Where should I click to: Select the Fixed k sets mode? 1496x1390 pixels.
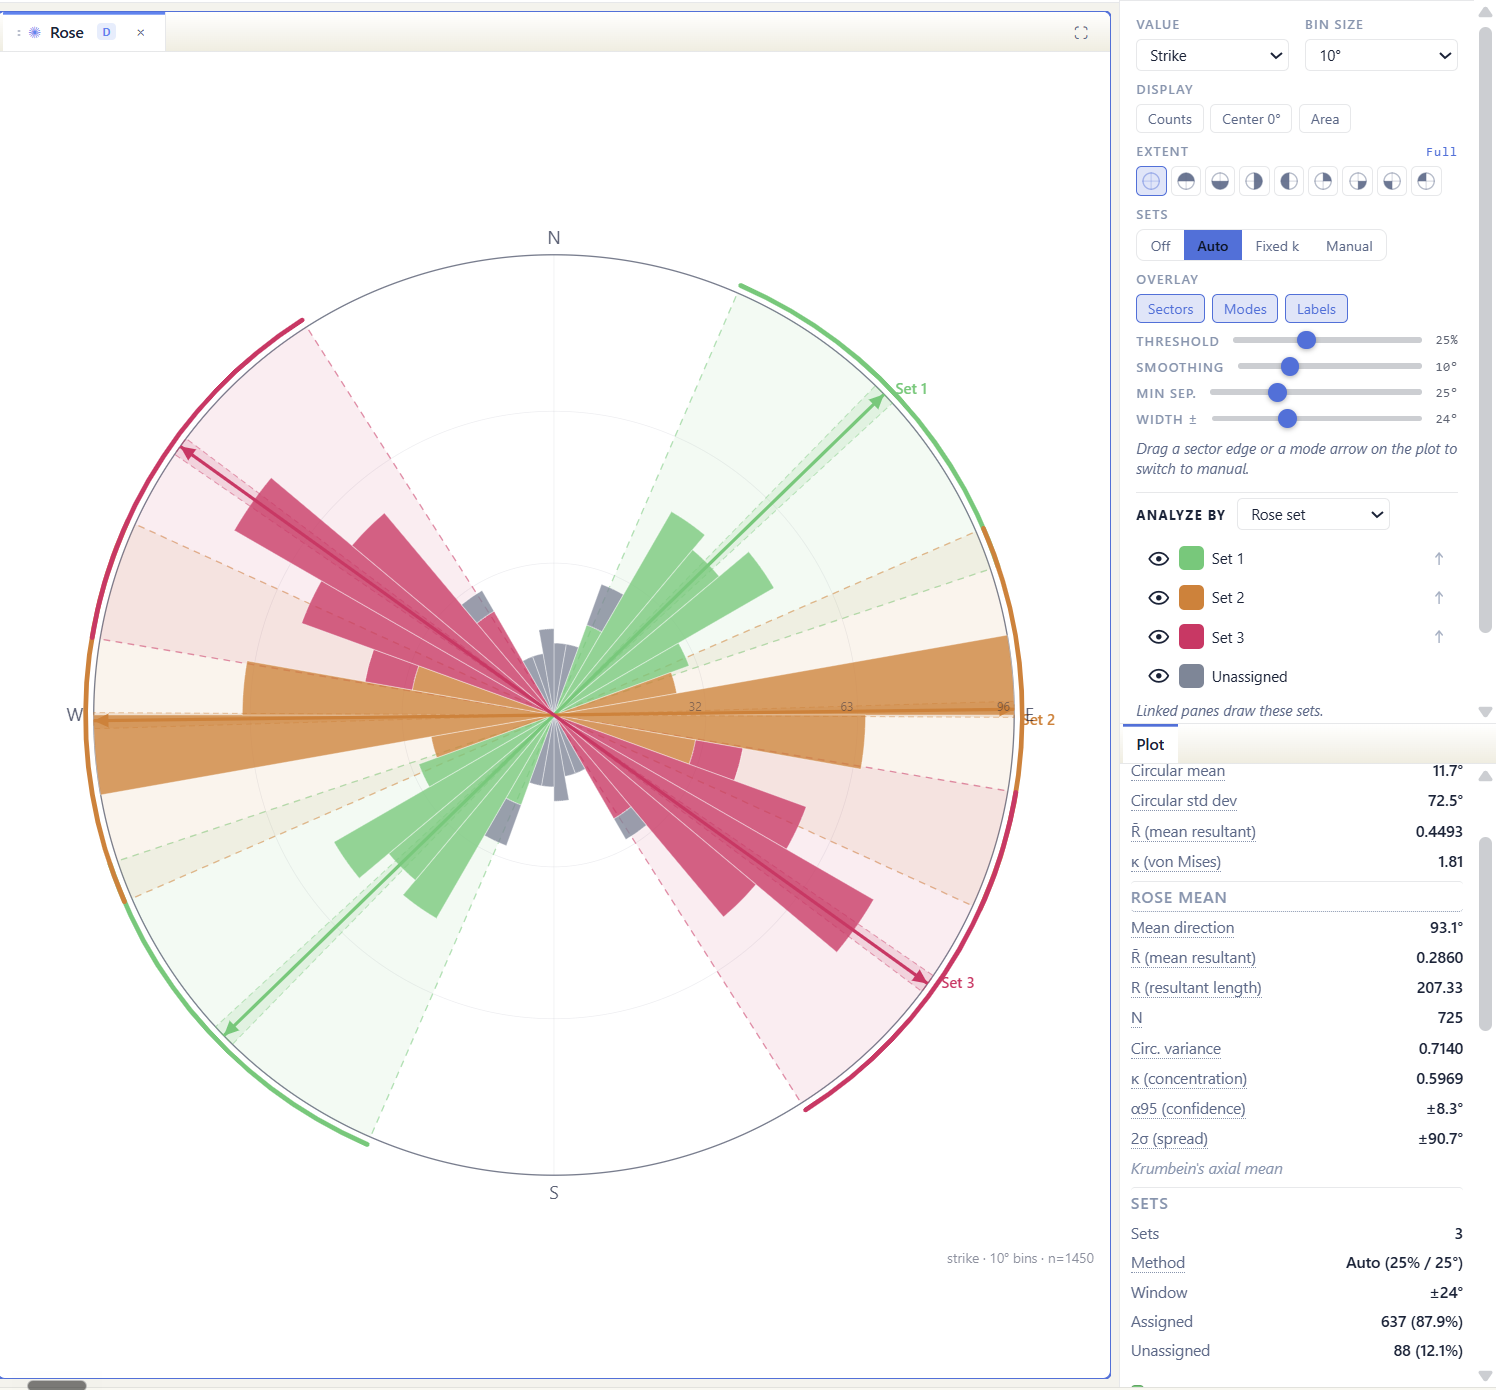point(1277,246)
